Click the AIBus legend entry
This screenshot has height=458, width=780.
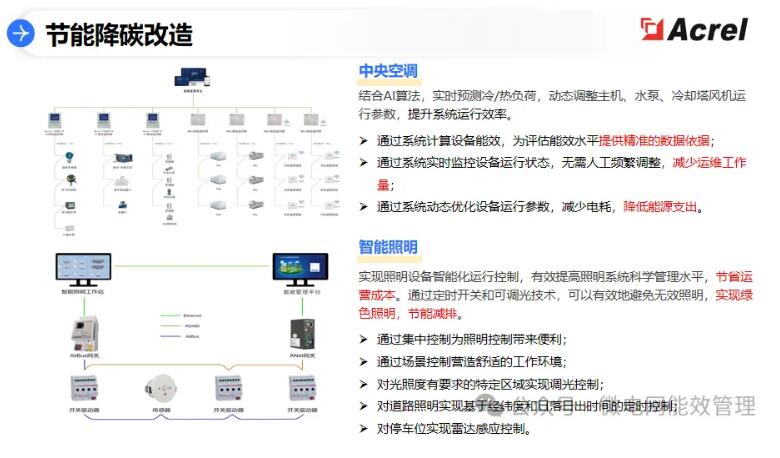click(x=193, y=336)
